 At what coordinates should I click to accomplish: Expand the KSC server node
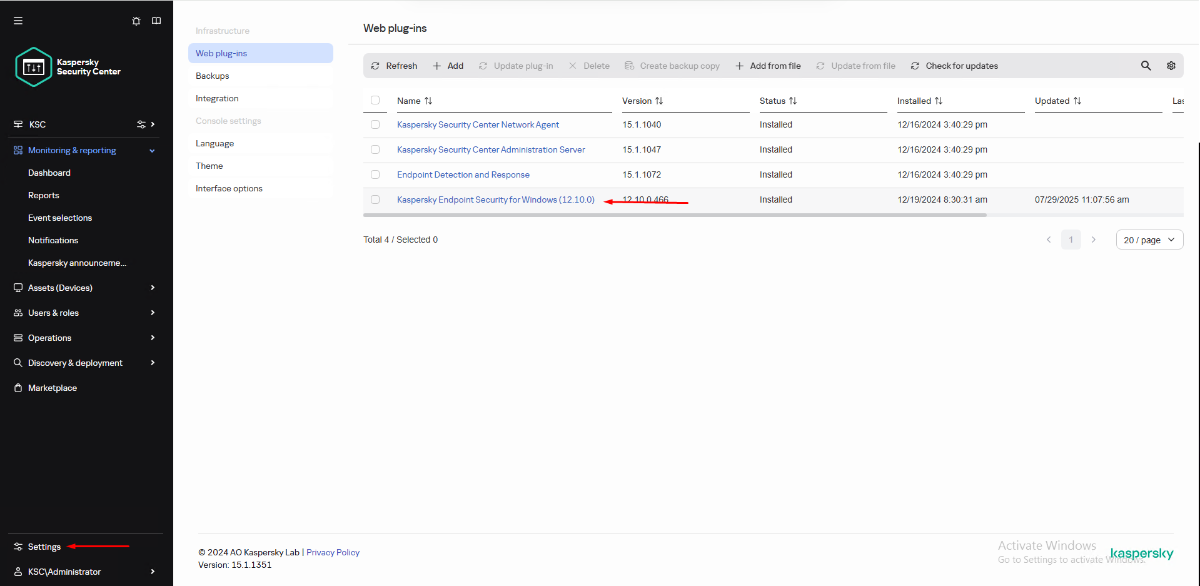click(x=153, y=124)
